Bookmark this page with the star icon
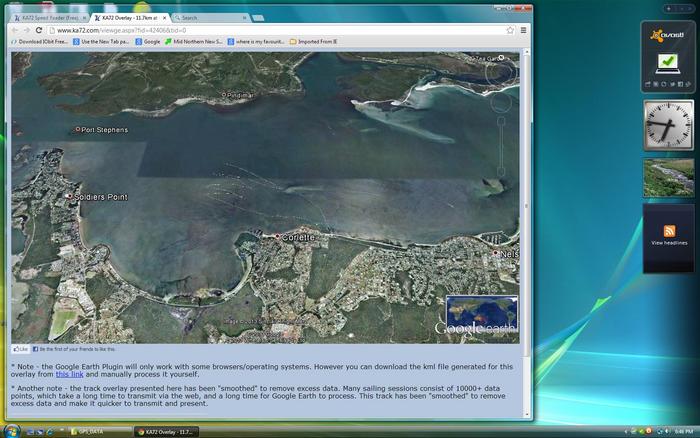Viewport: 700px width, 438px height. tap(510, 30)
